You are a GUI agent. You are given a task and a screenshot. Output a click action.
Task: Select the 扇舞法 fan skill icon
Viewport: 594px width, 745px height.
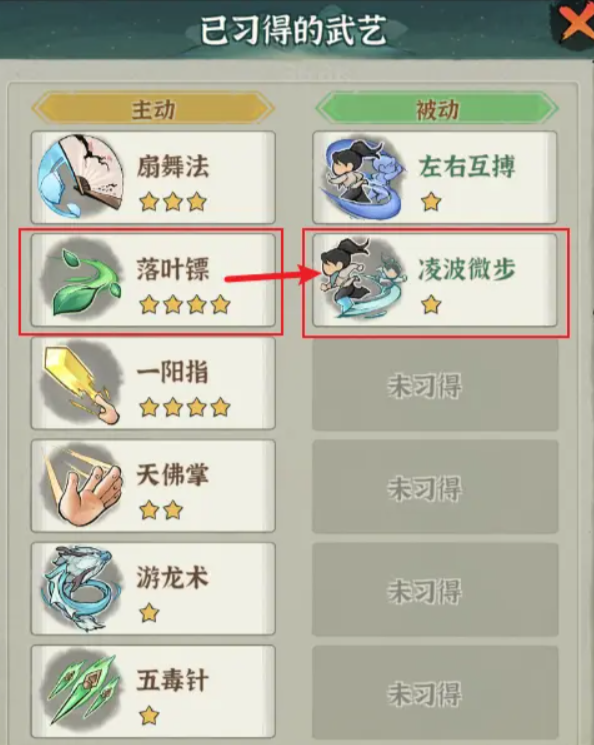pyautogui.click(x=80, y=177)
